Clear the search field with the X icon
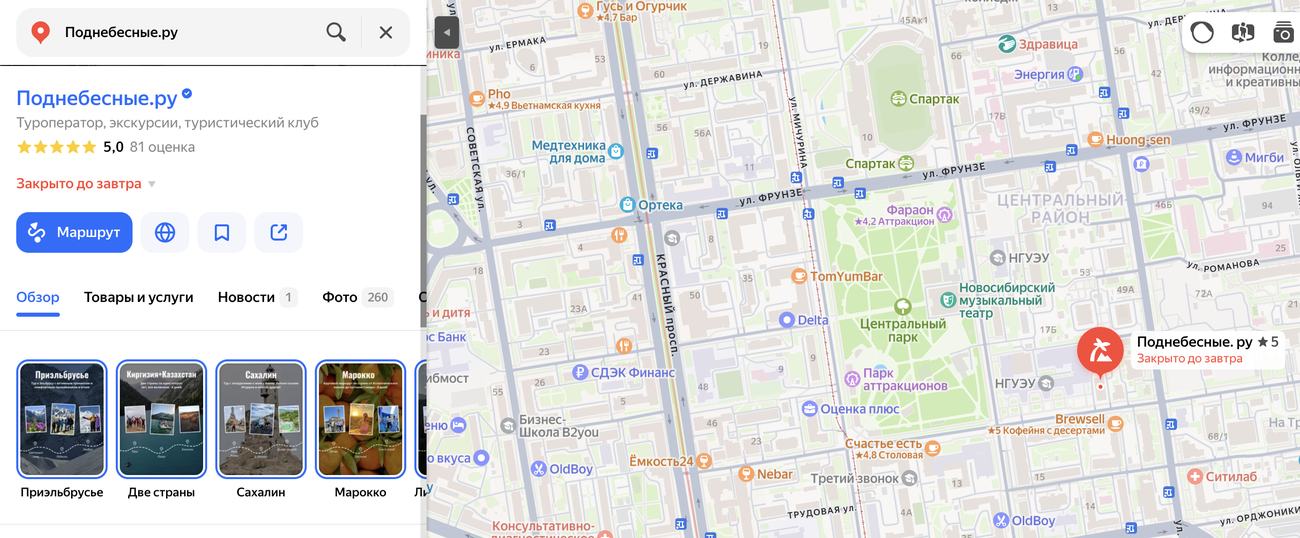1300x538 pixels. pos(386,32)
